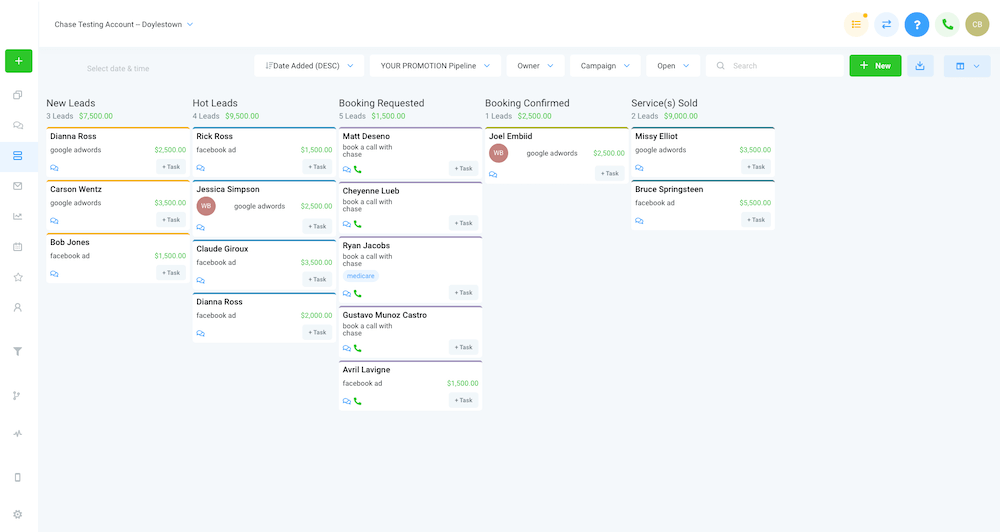Open the calendar icon in sidebar
Screen dimensions: 1000x532
(18, 247)
